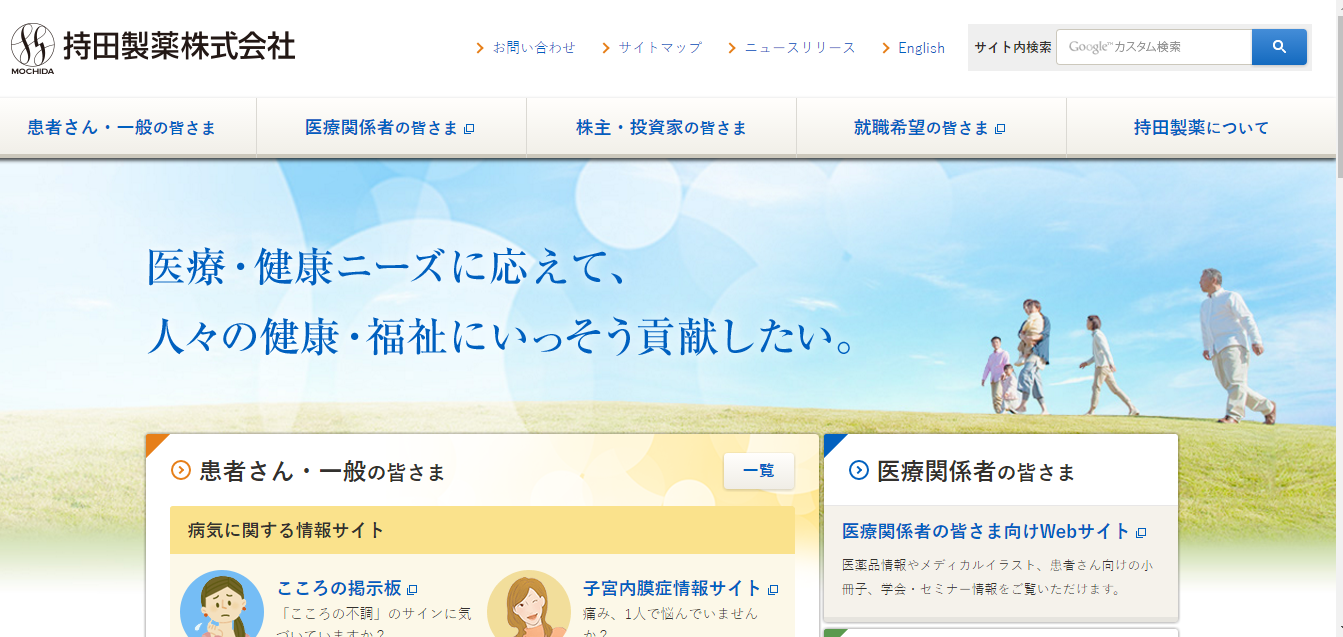Screen dimensions: 1343x637
Task: Open 就職希望の皆さま navigation tab
Action: (931, 128)
